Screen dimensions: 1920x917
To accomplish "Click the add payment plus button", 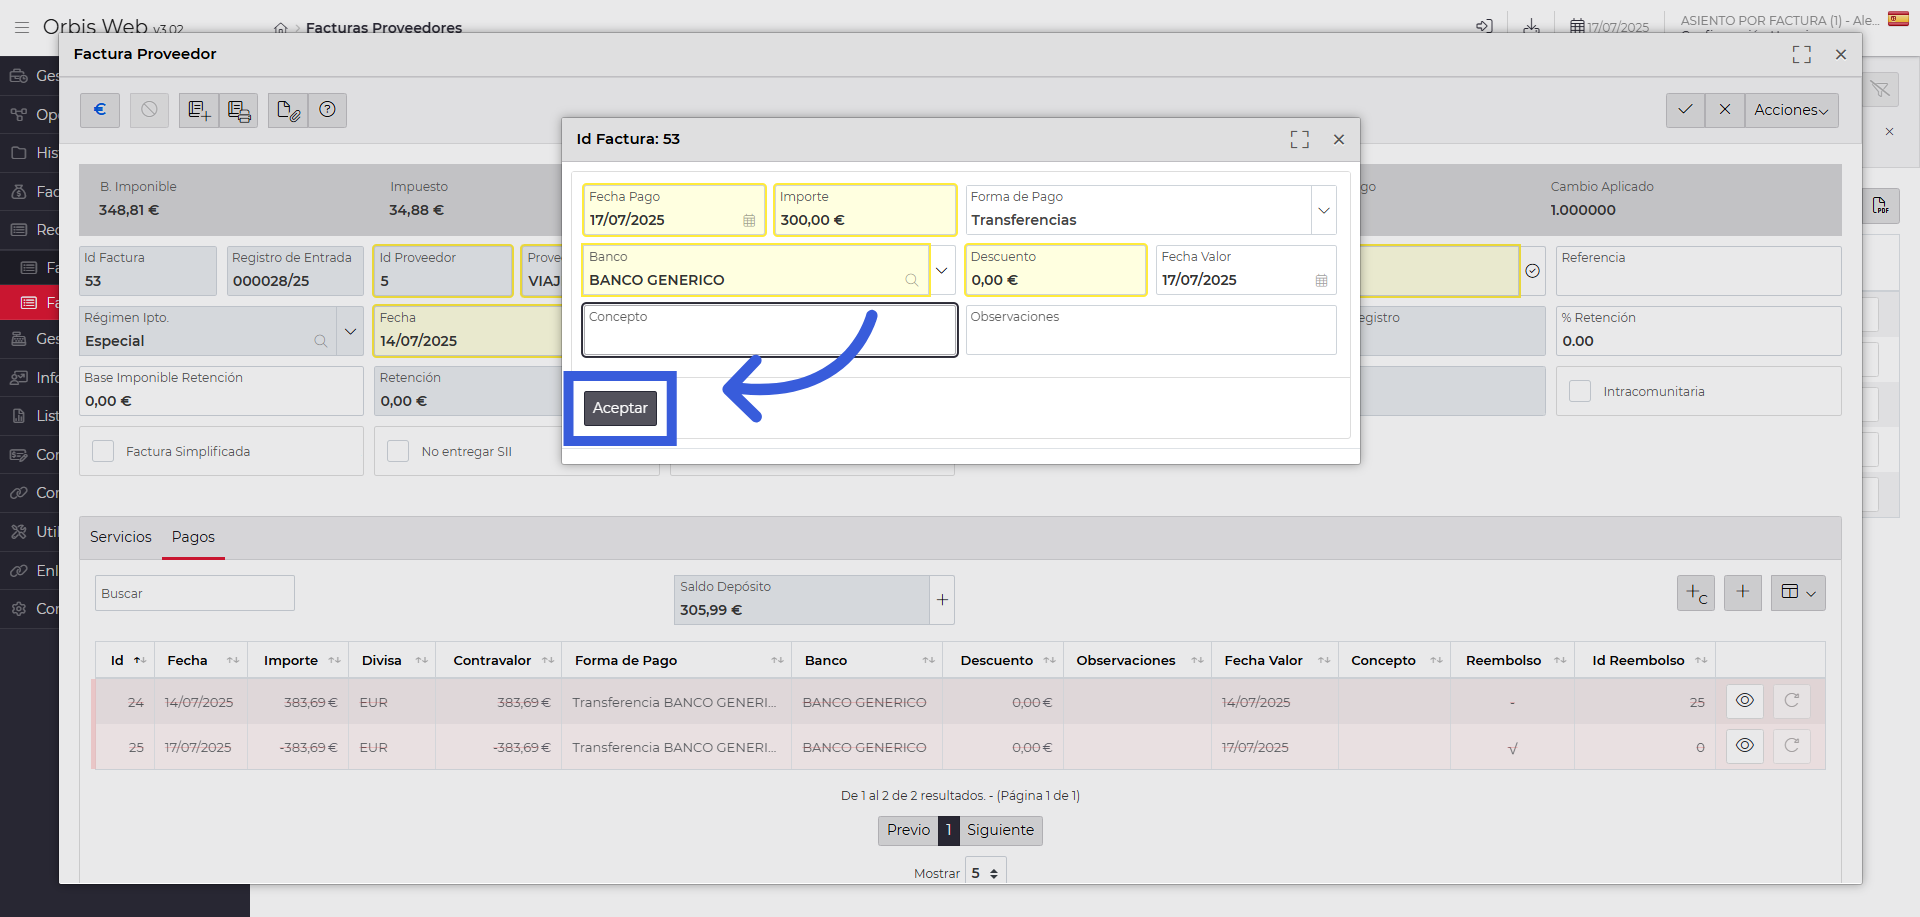I will [1742, 592].
